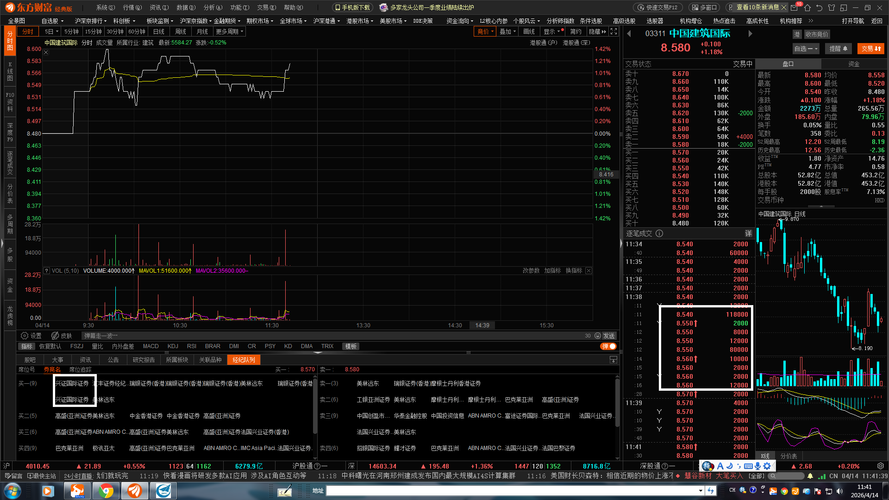Open the 模板 template button

point(351,346)
